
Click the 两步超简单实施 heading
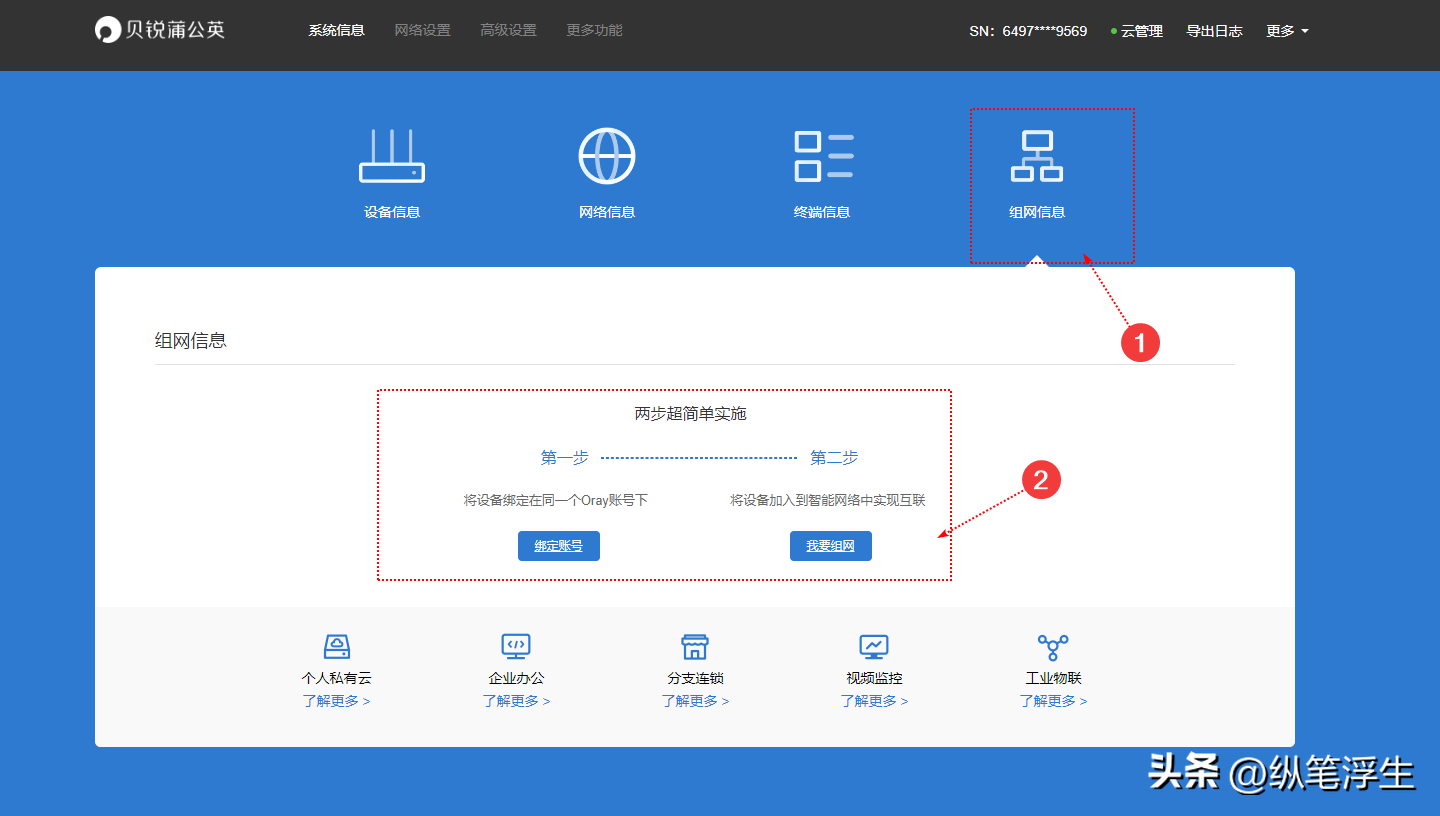point(691,413)
